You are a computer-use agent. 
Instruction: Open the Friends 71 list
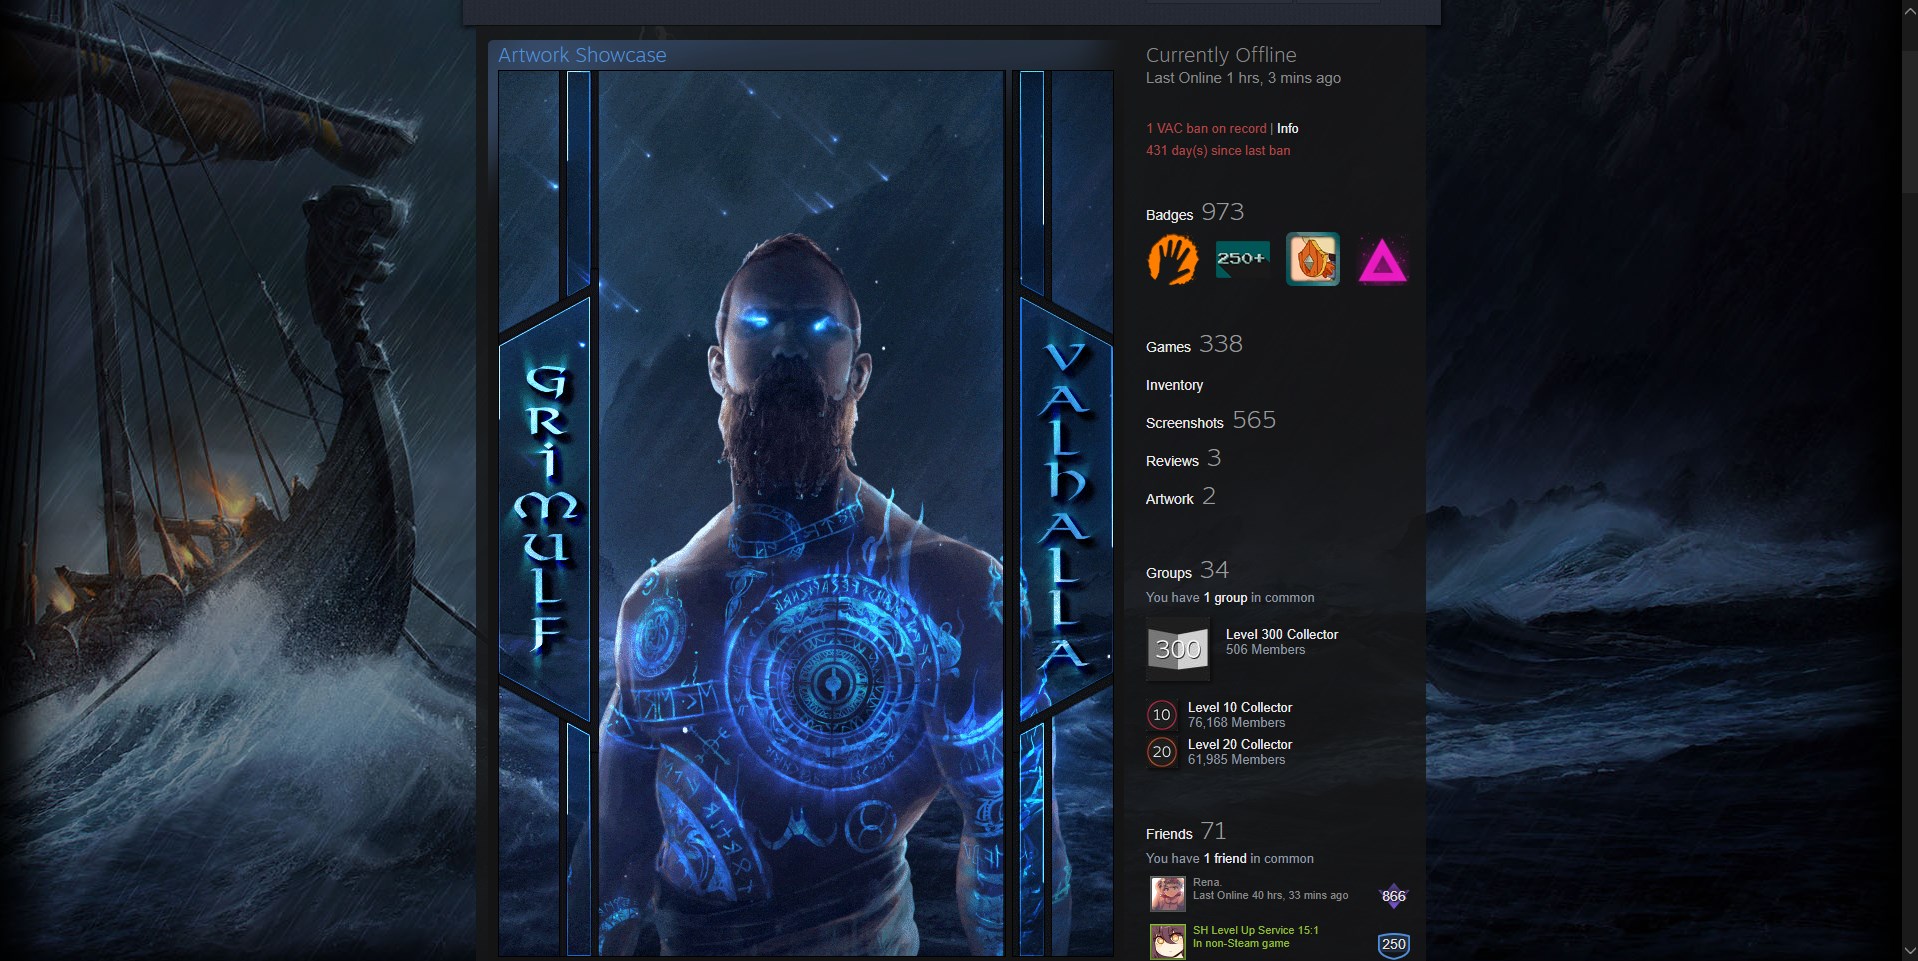point(1186,831)
